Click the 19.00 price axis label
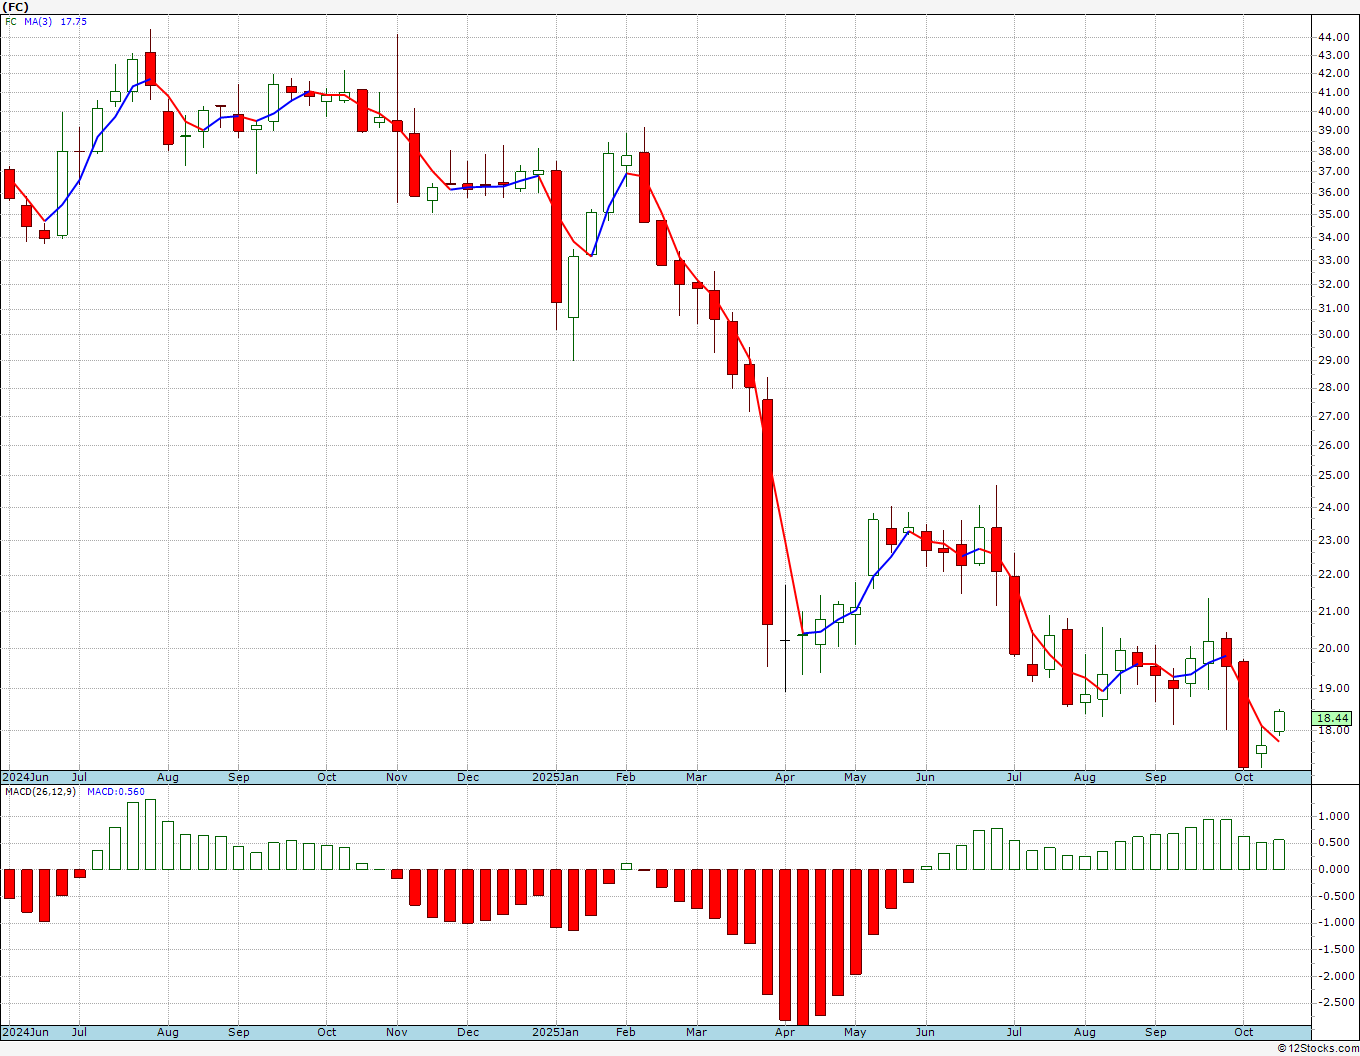1360x1056 pixels. pos(1334,688)
